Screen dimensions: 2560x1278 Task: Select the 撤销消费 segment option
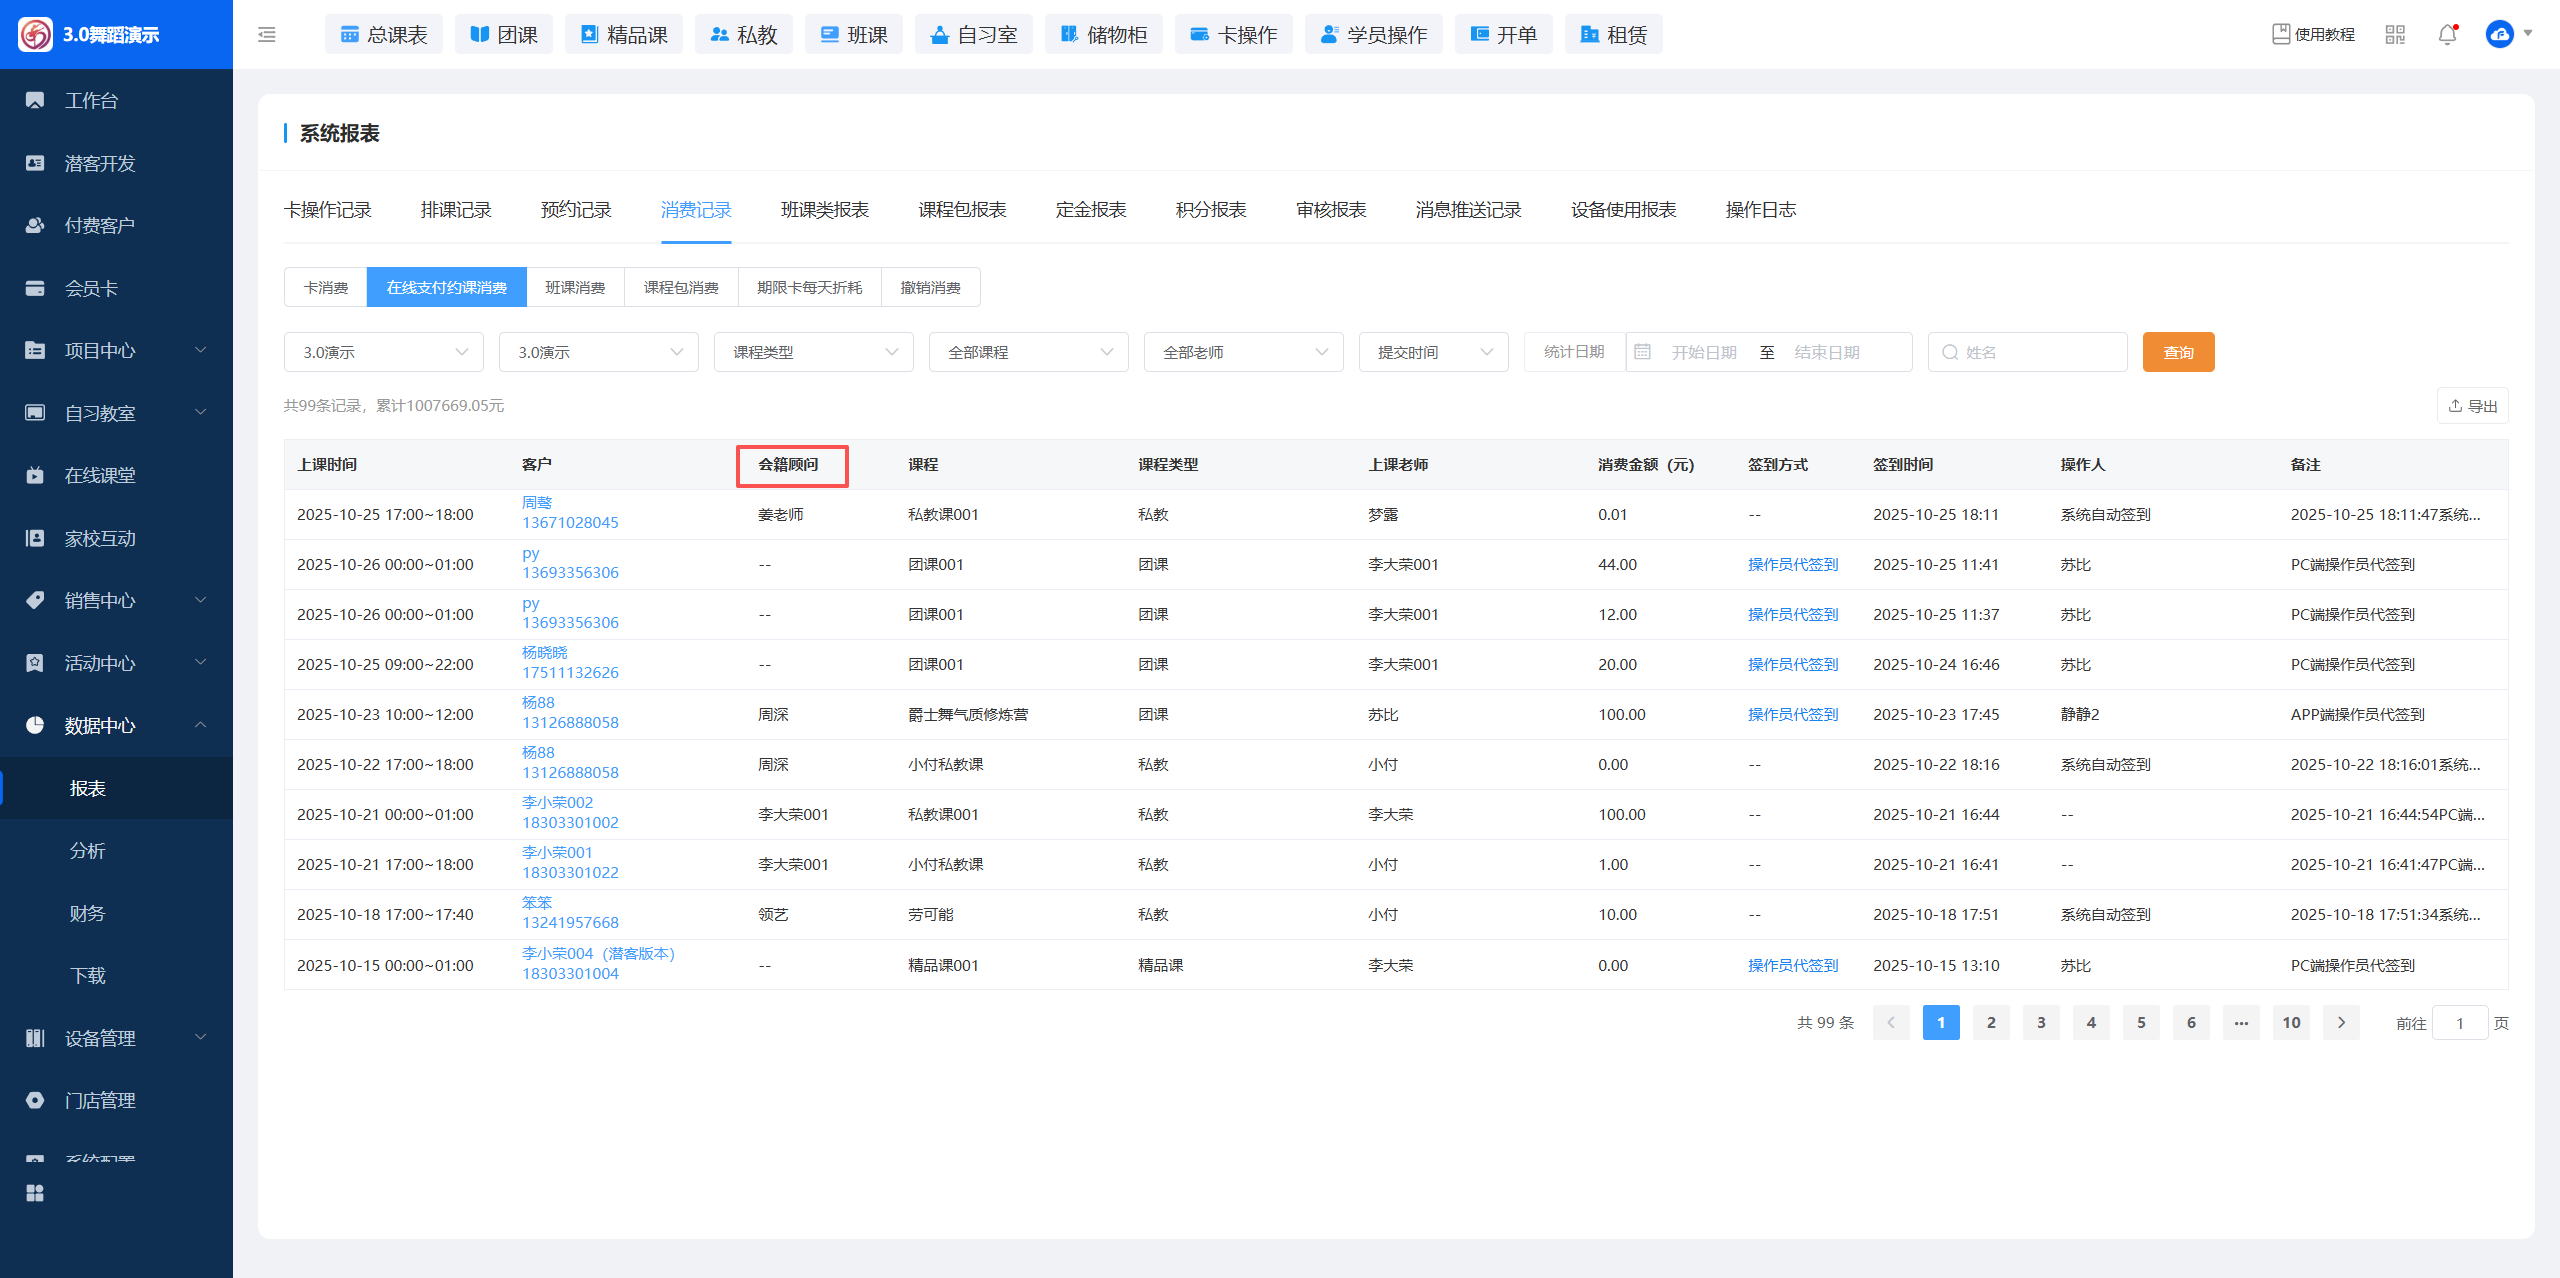pos(930,288)
